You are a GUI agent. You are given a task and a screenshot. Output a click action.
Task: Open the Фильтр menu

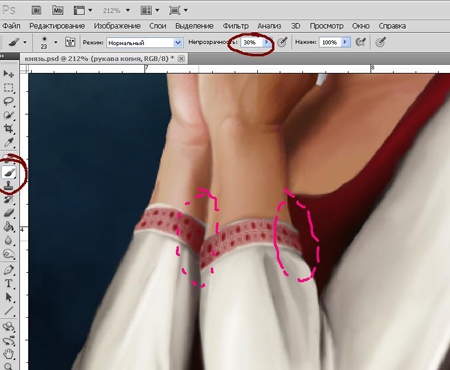236,26
